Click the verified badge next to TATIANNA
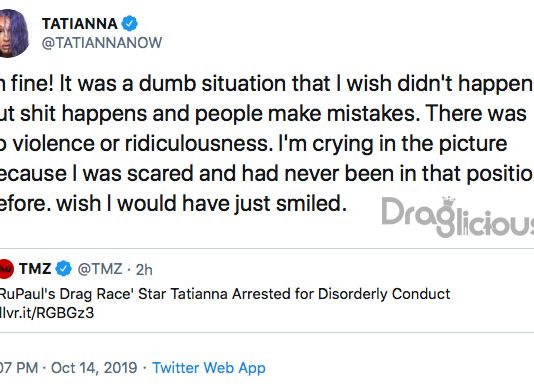This screenshot has height=391, width=534. point(129,24)
